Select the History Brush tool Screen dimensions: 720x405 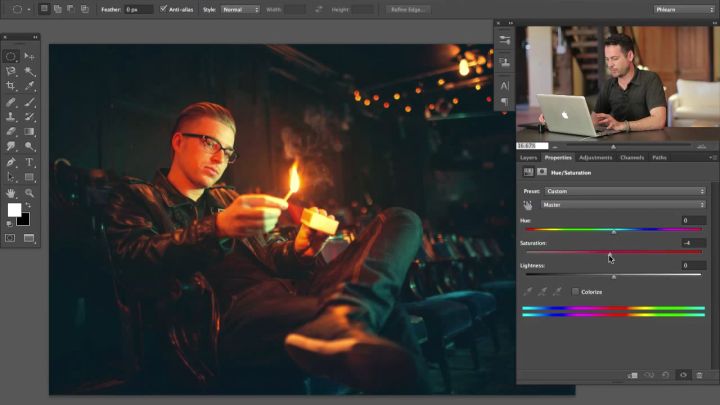[29, 117]
